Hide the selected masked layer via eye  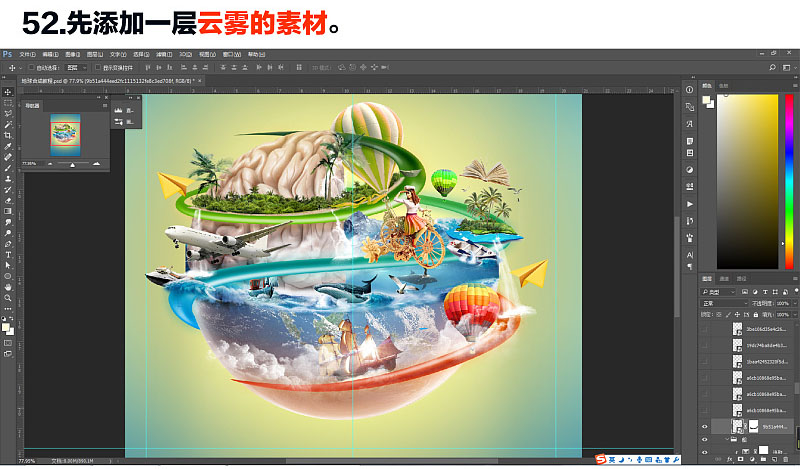pyautogui.click(x=705, y=427)
